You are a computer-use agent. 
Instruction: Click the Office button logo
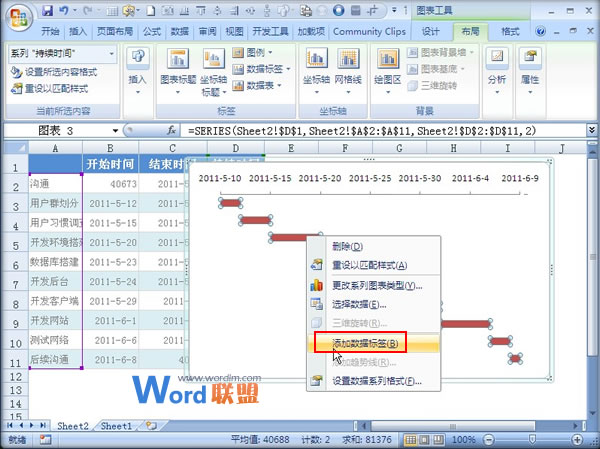pyautogui.click(x=18, y=18)
